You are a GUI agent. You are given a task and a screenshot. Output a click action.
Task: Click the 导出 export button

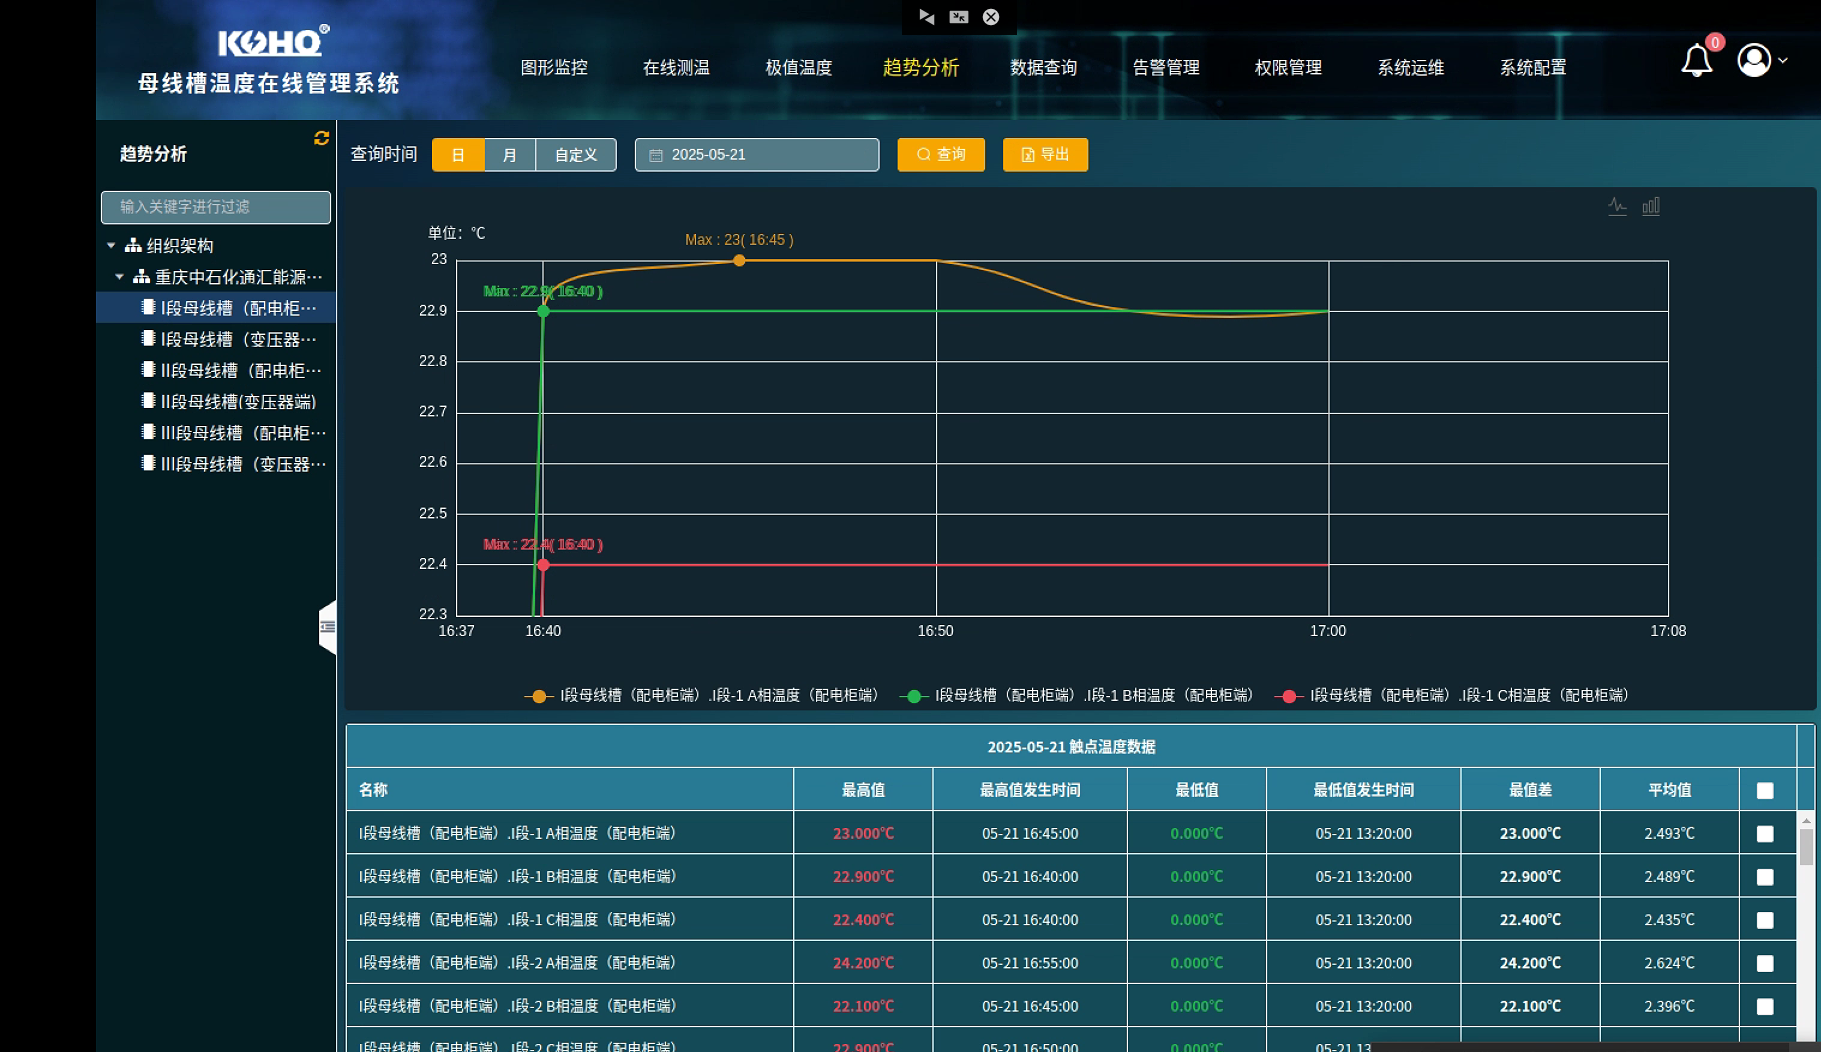pos(1045,155)
